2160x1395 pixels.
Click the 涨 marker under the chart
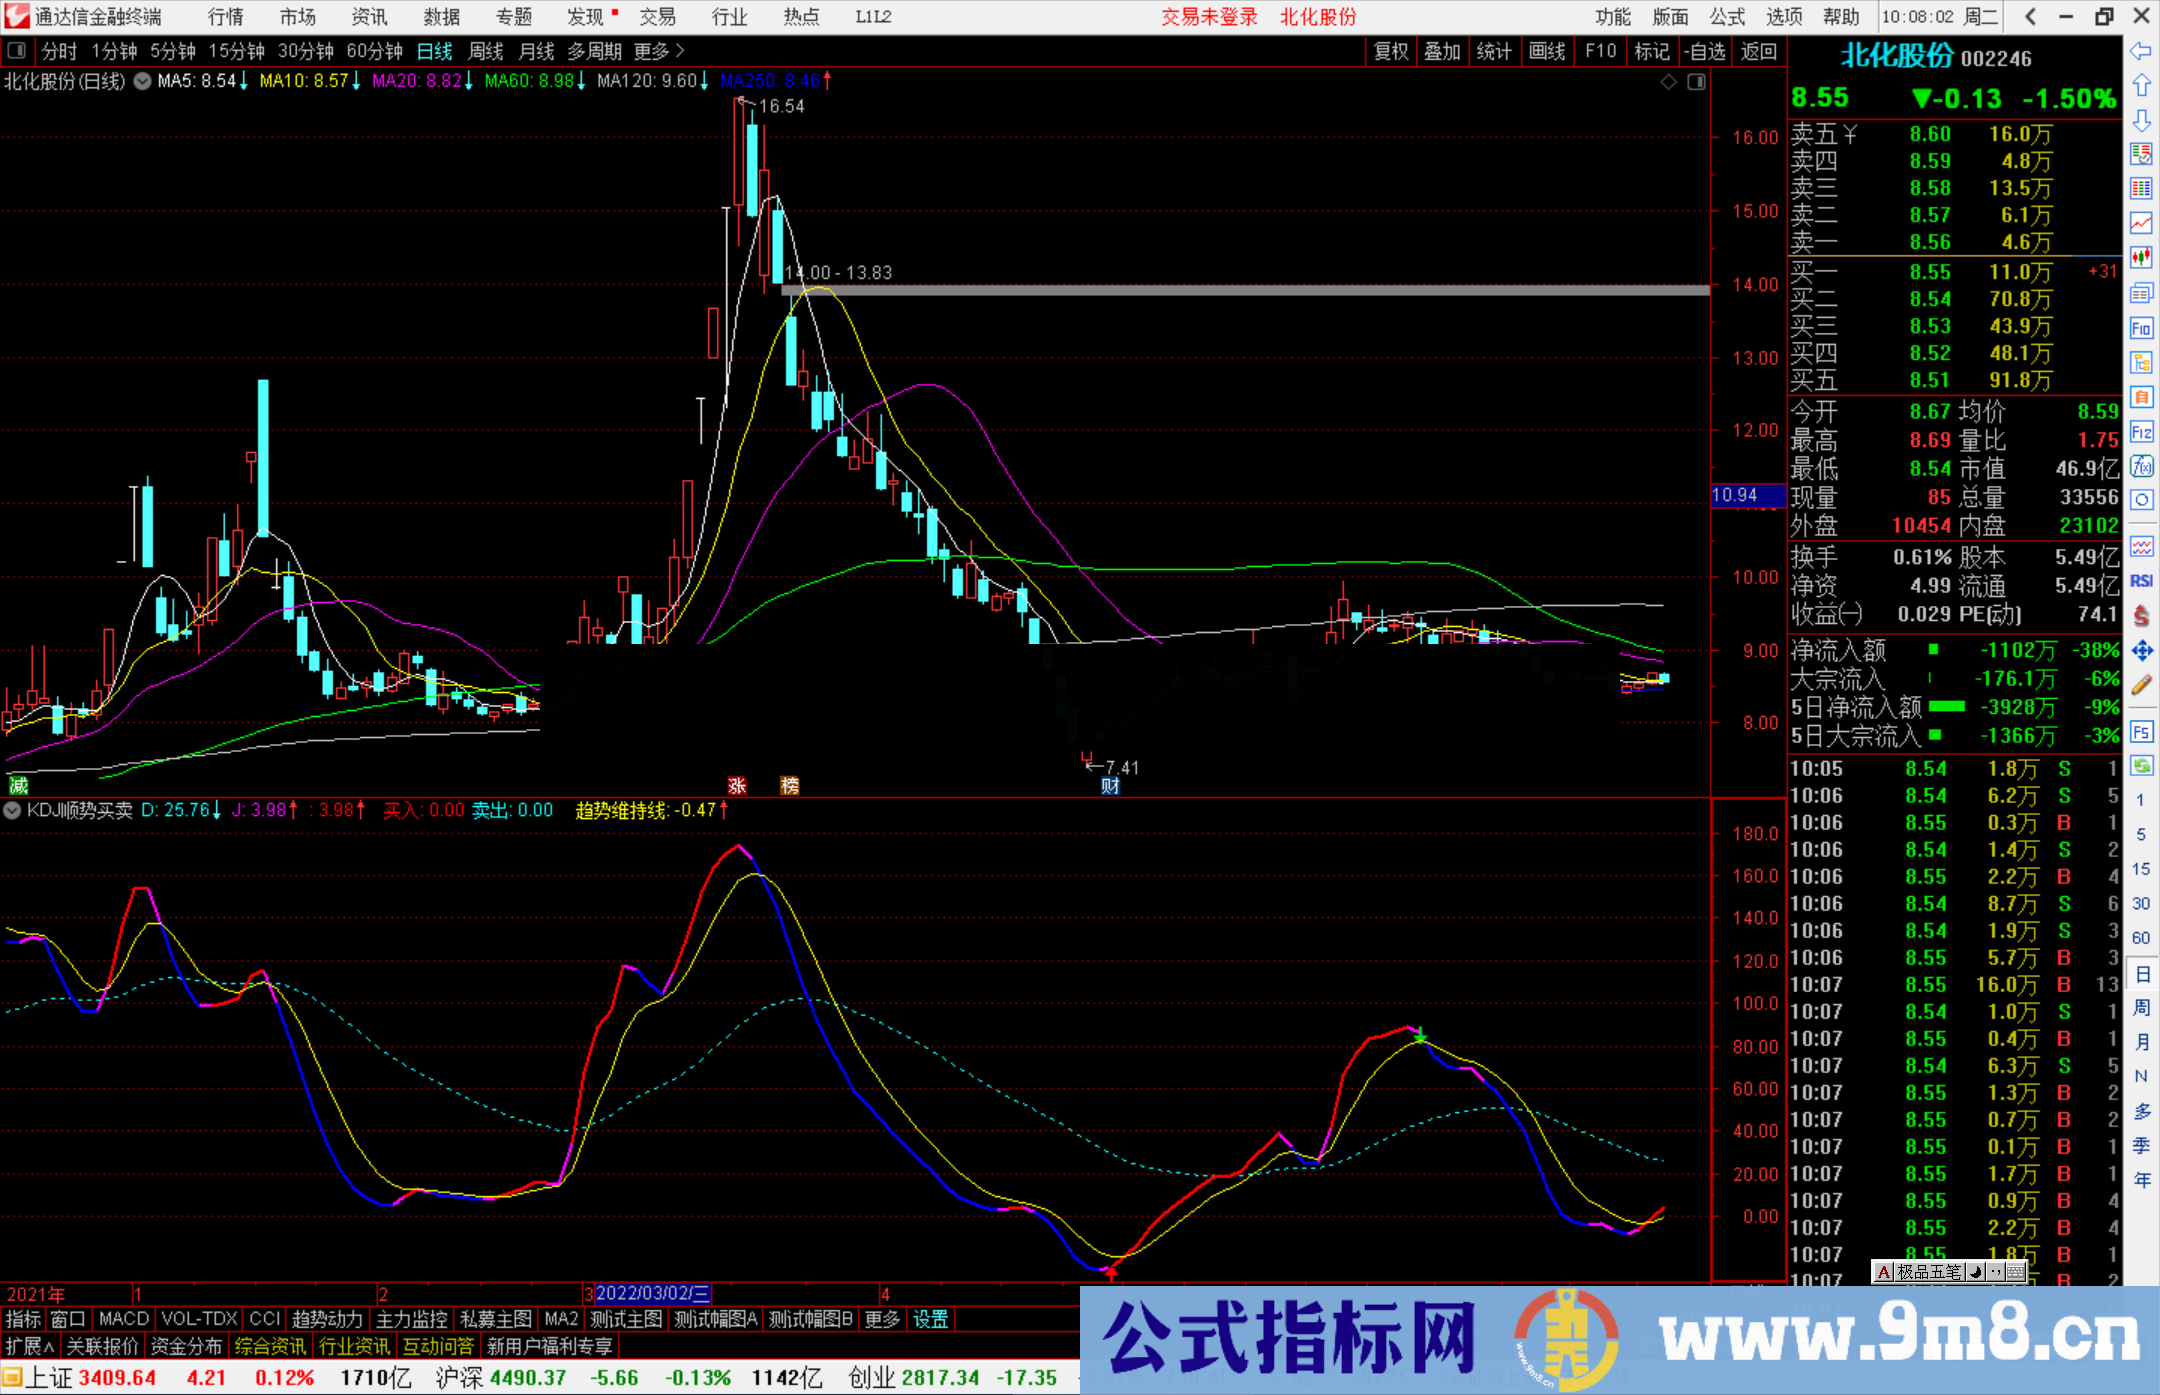737,786
